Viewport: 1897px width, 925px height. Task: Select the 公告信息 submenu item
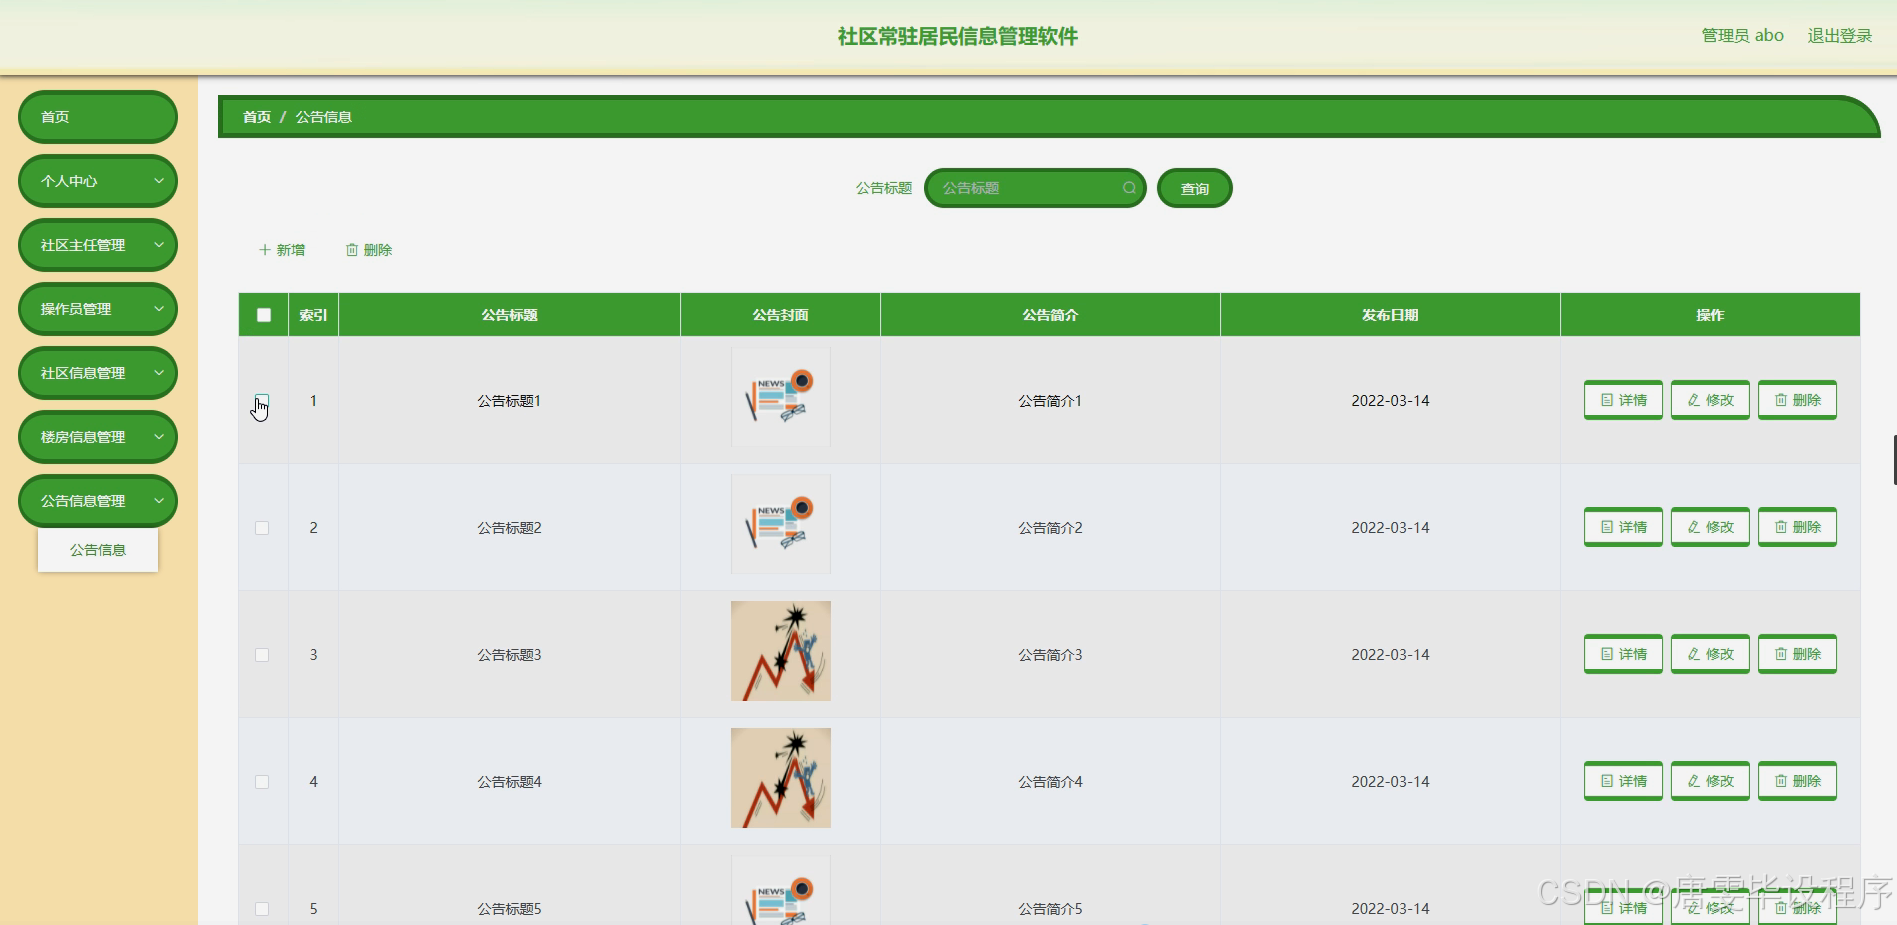pos(98,550)
